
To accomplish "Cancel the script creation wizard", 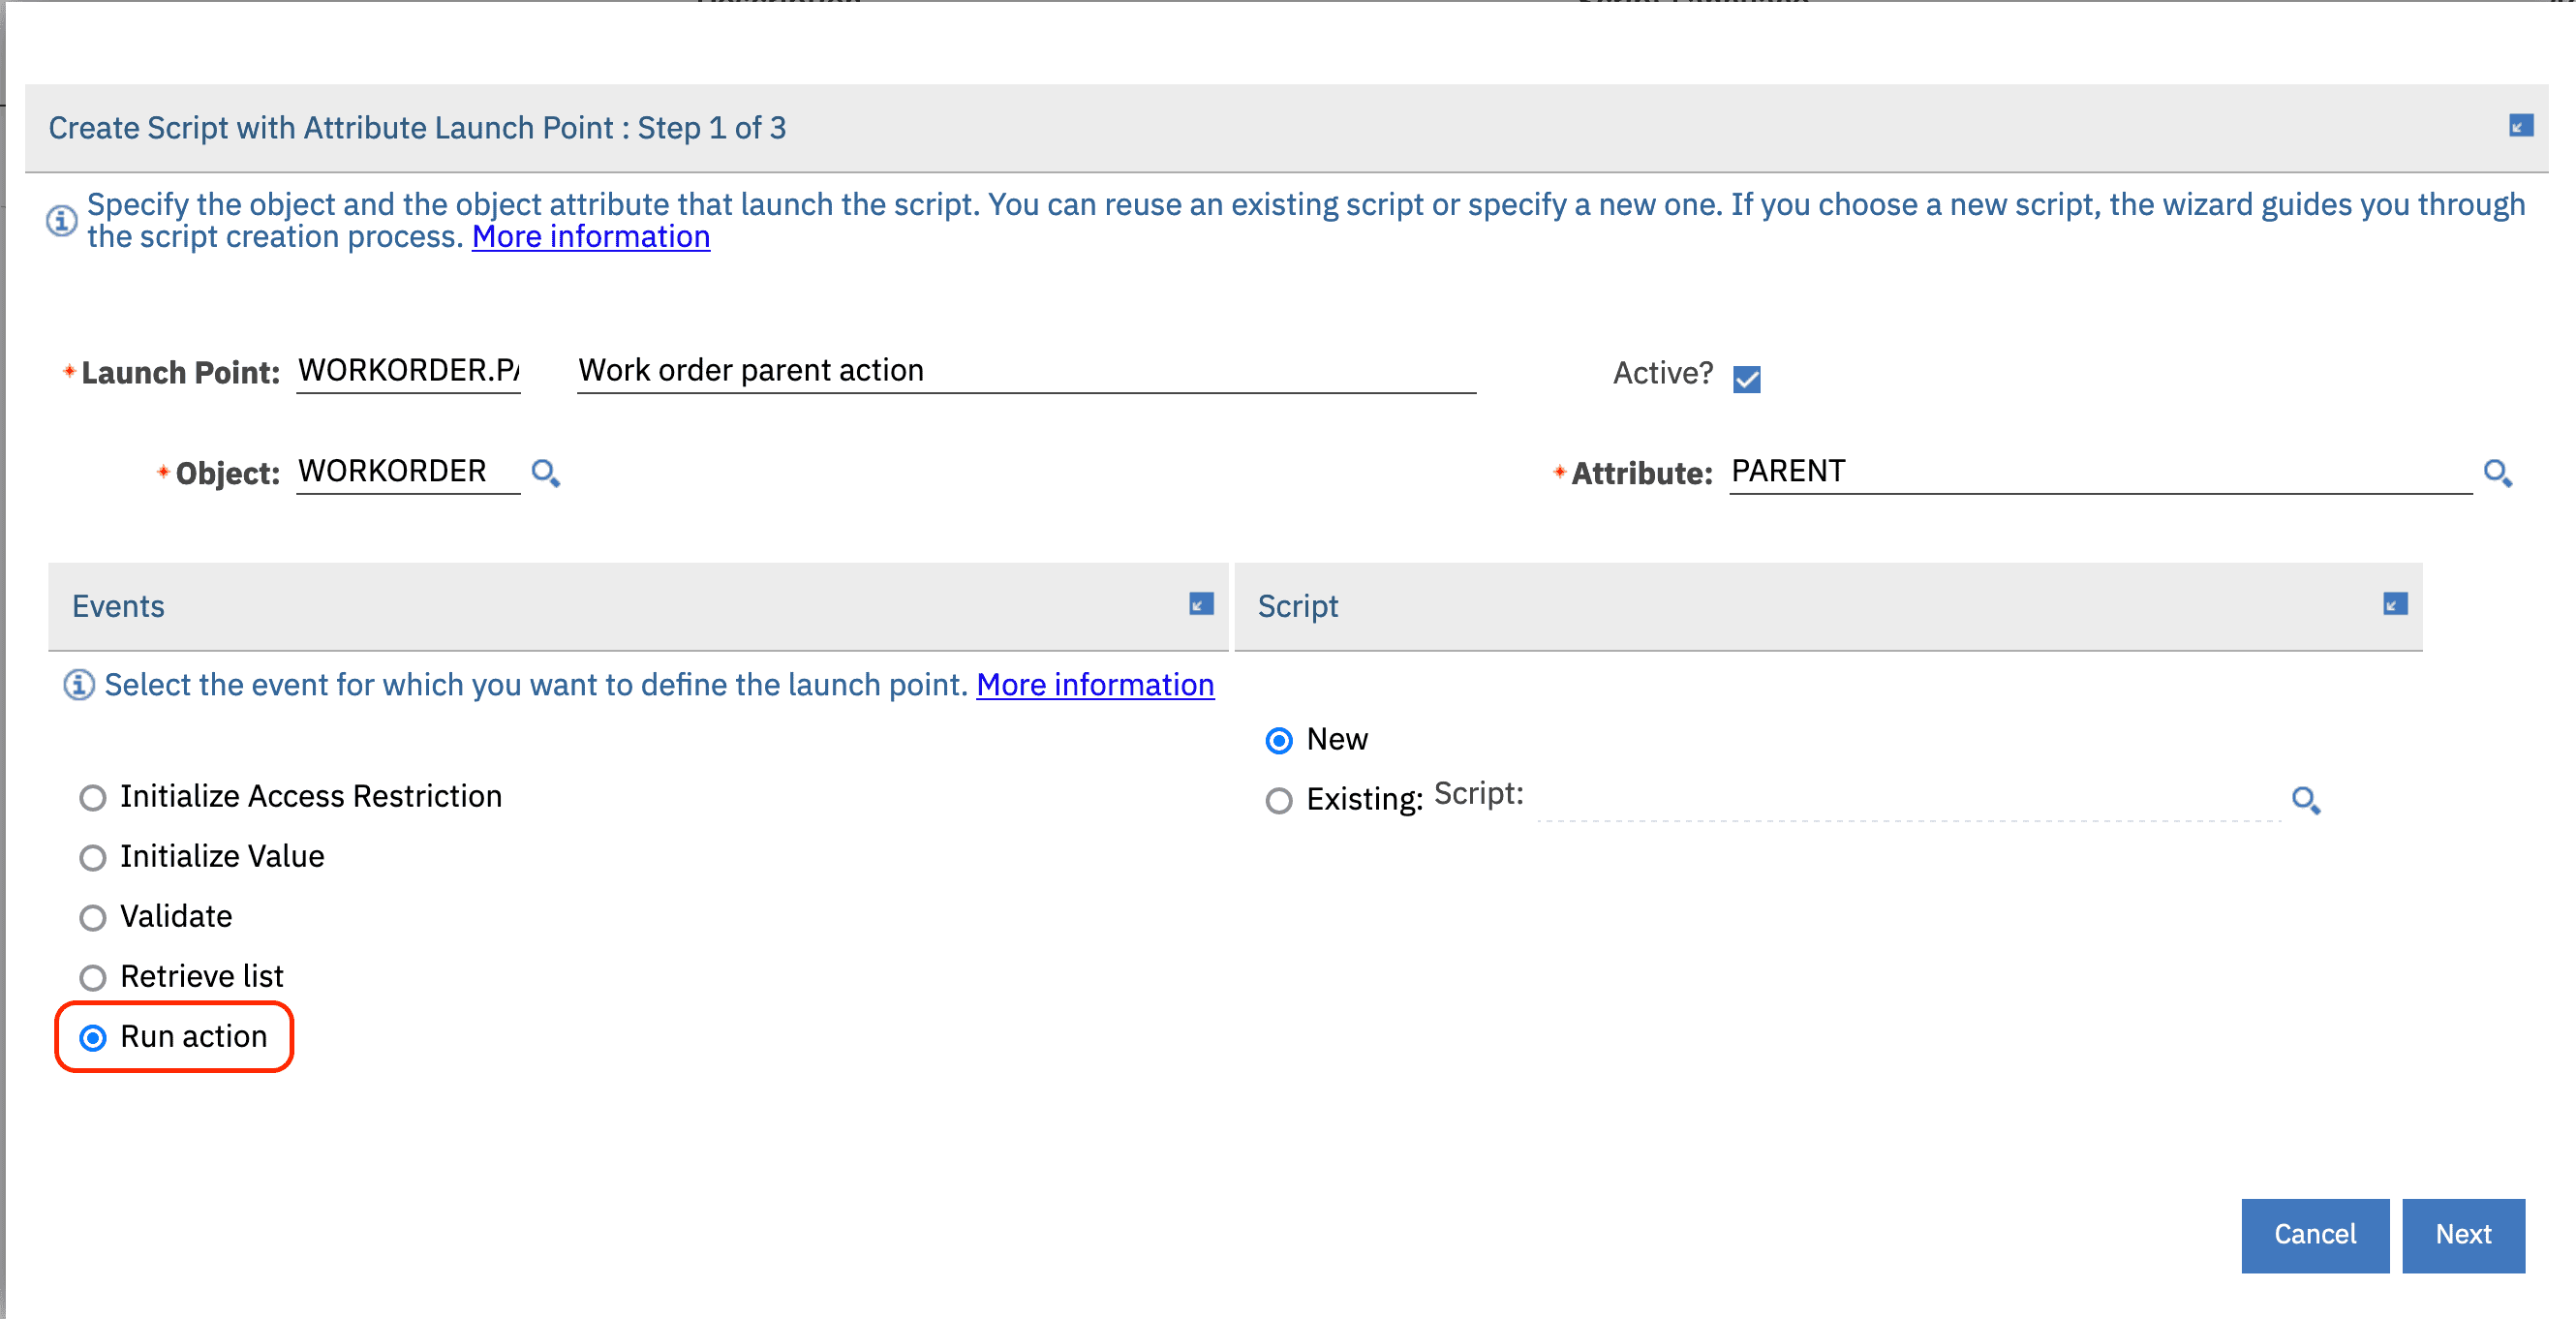I will coord(2314,1234).
